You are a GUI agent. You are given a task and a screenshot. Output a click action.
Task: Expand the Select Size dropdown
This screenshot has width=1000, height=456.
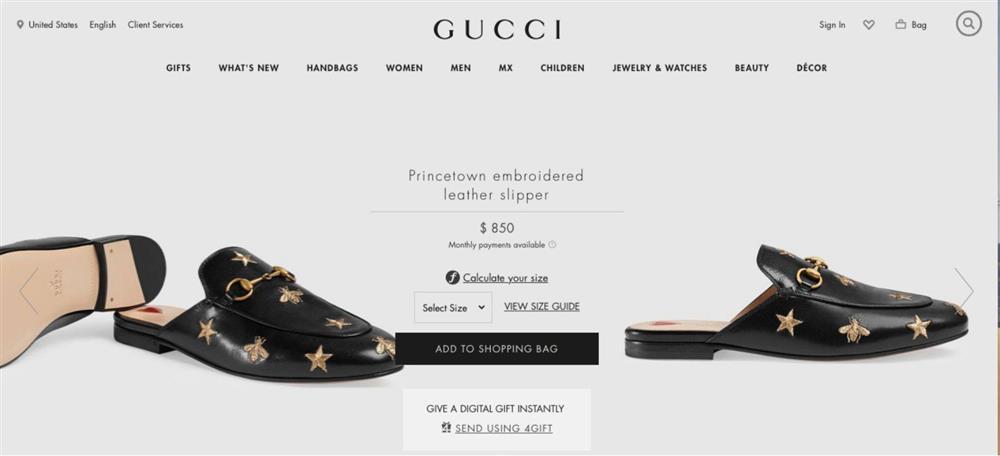point(453,307)
